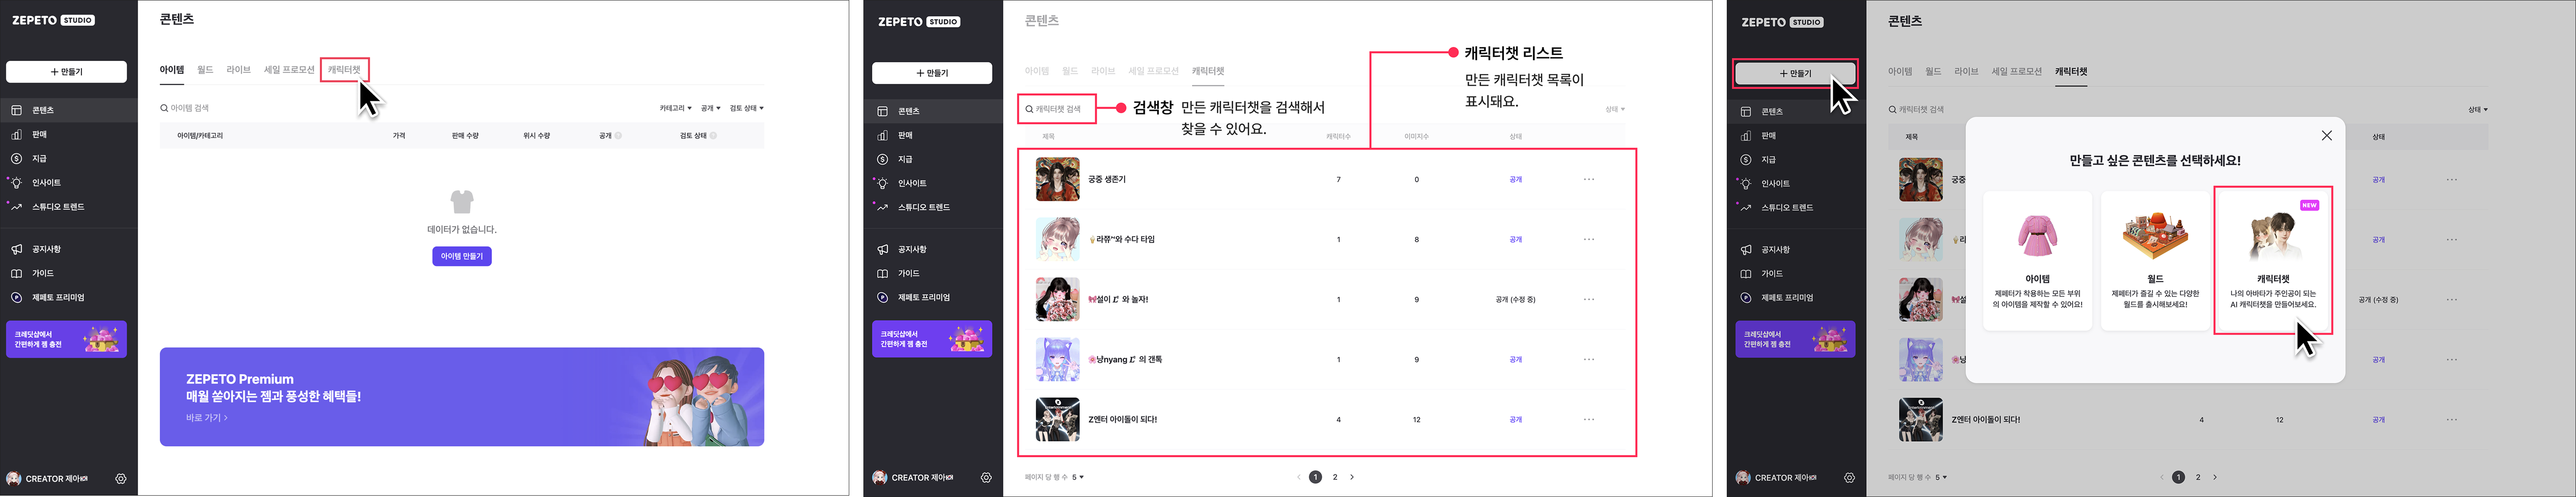The image size is (2576, 497).
Task: Open settings gear in left panel
Action: point(121,479)
